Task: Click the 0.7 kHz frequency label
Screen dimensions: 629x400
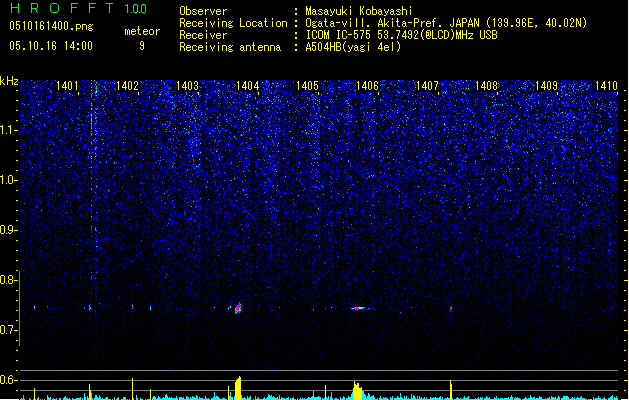Action: tap(8, 330)
